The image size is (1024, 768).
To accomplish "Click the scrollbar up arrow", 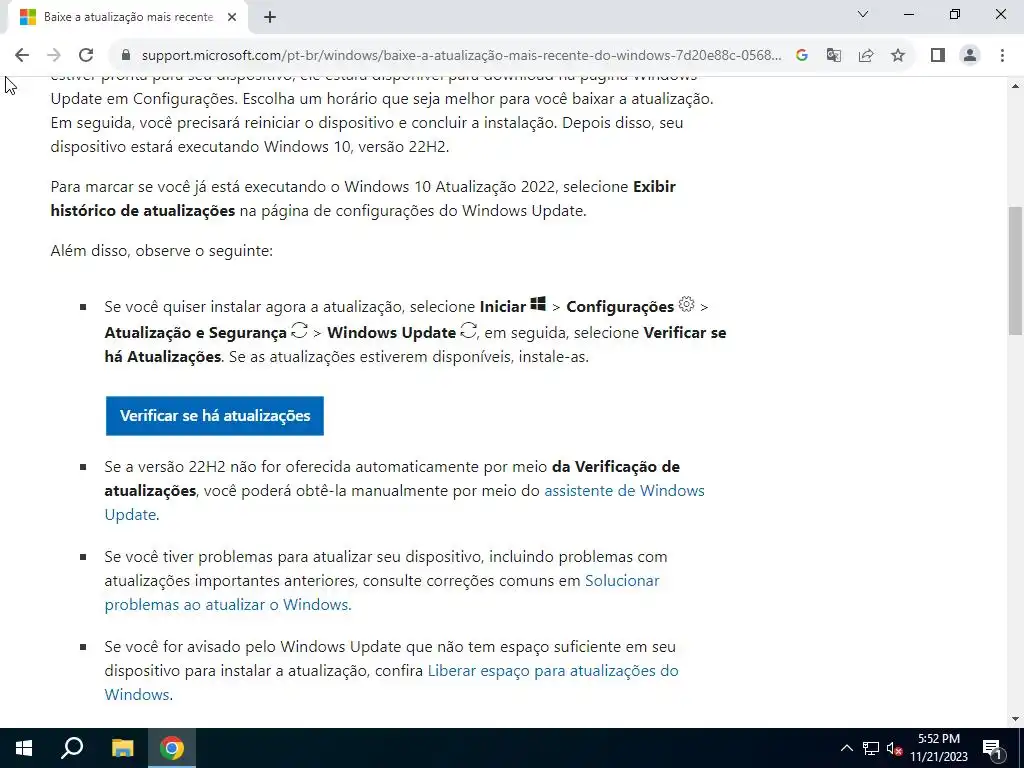I will tap(1015, 86).
